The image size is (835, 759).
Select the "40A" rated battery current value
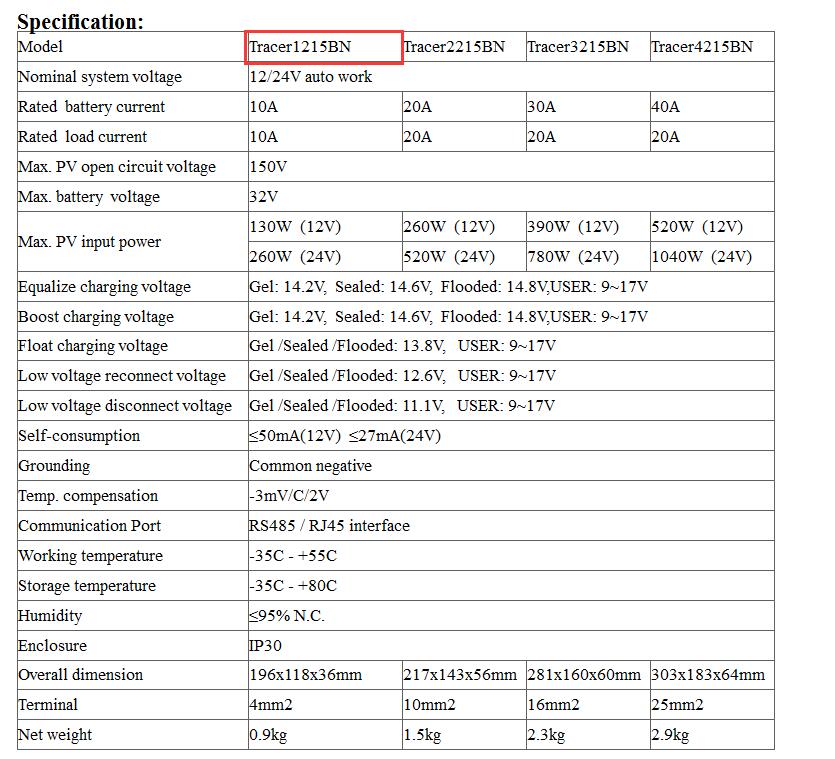666,107
